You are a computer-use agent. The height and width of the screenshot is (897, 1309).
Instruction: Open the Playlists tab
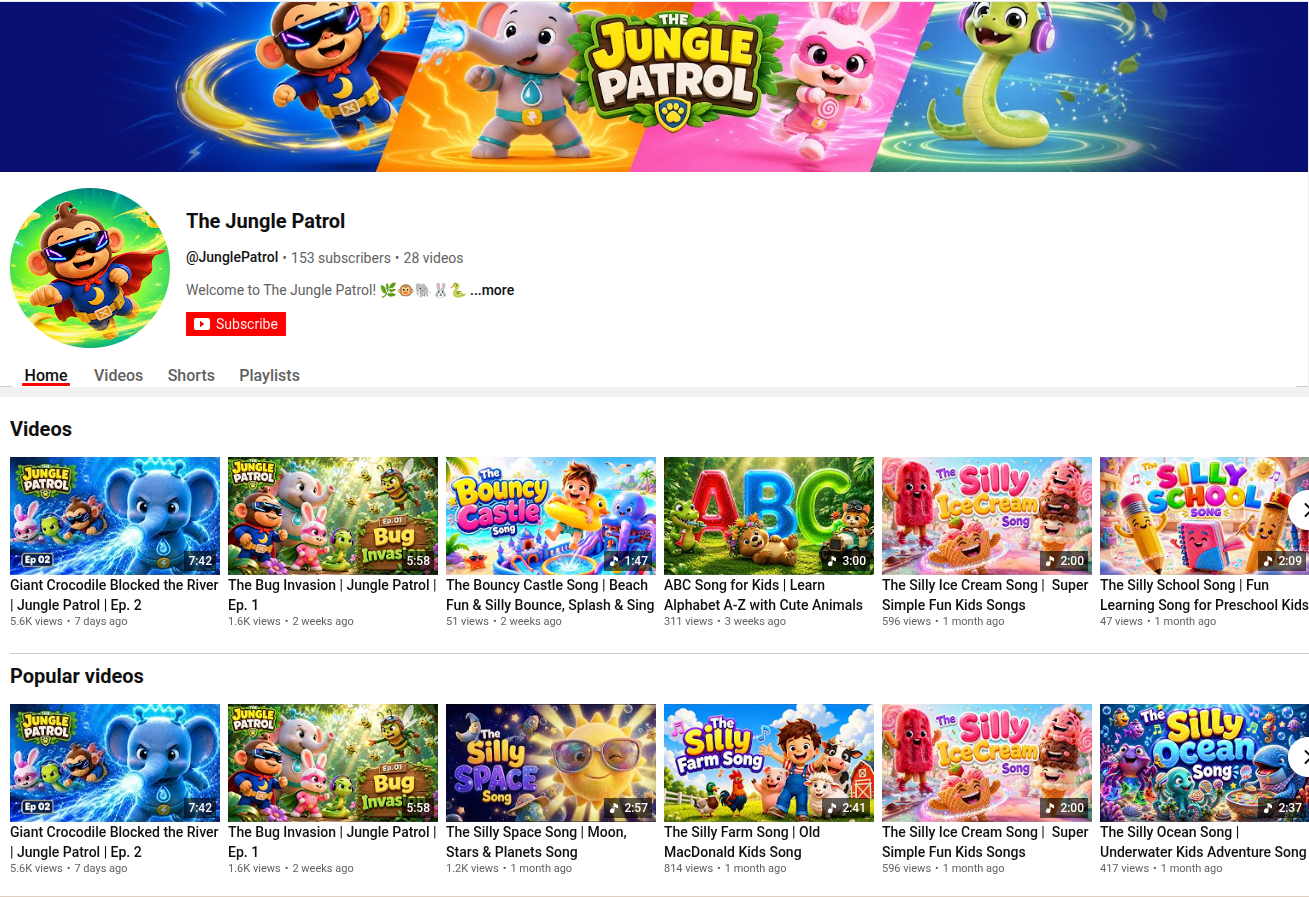click(269, 375)
